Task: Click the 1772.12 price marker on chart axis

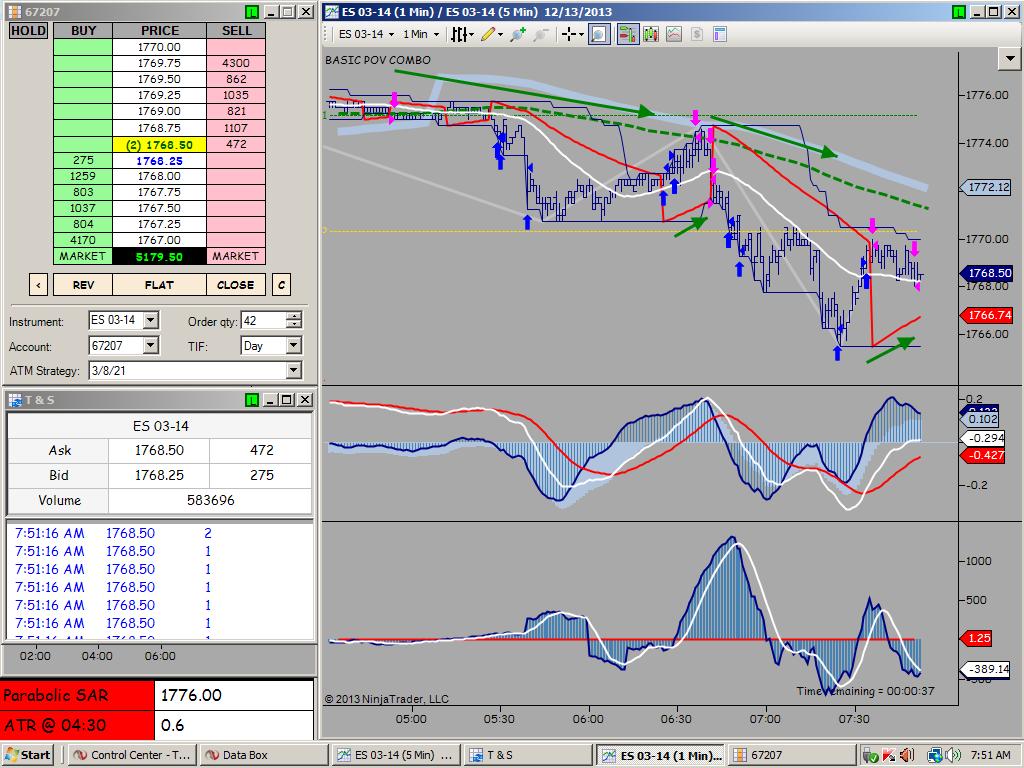Action: 986,187
